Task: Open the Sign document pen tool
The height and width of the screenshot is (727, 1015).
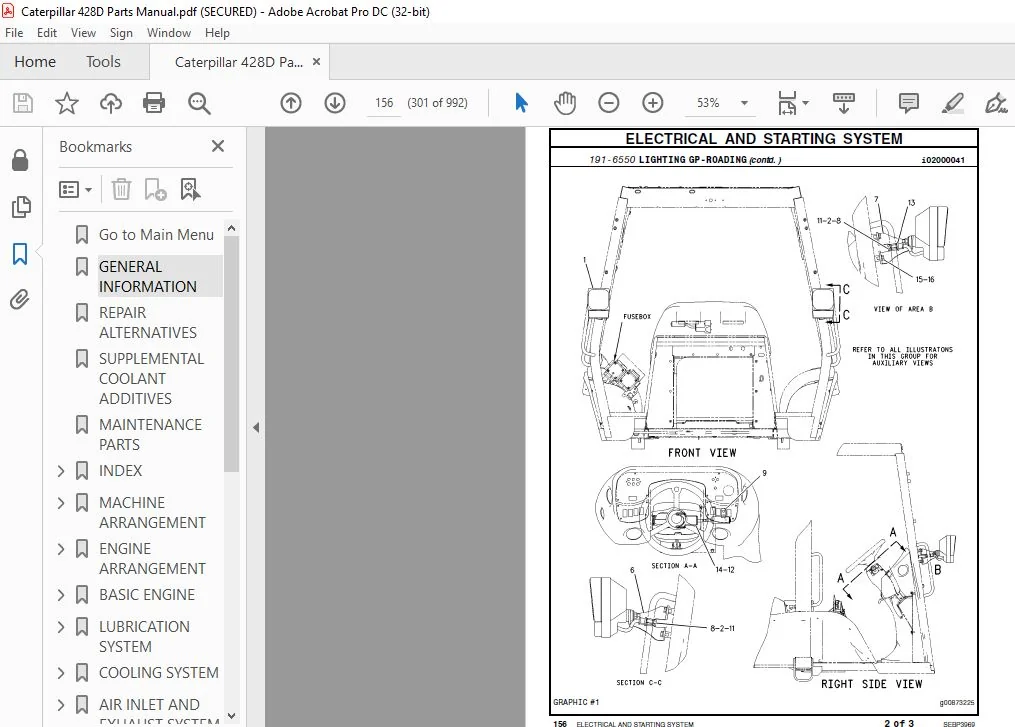Action: click(x=996, y=103)
